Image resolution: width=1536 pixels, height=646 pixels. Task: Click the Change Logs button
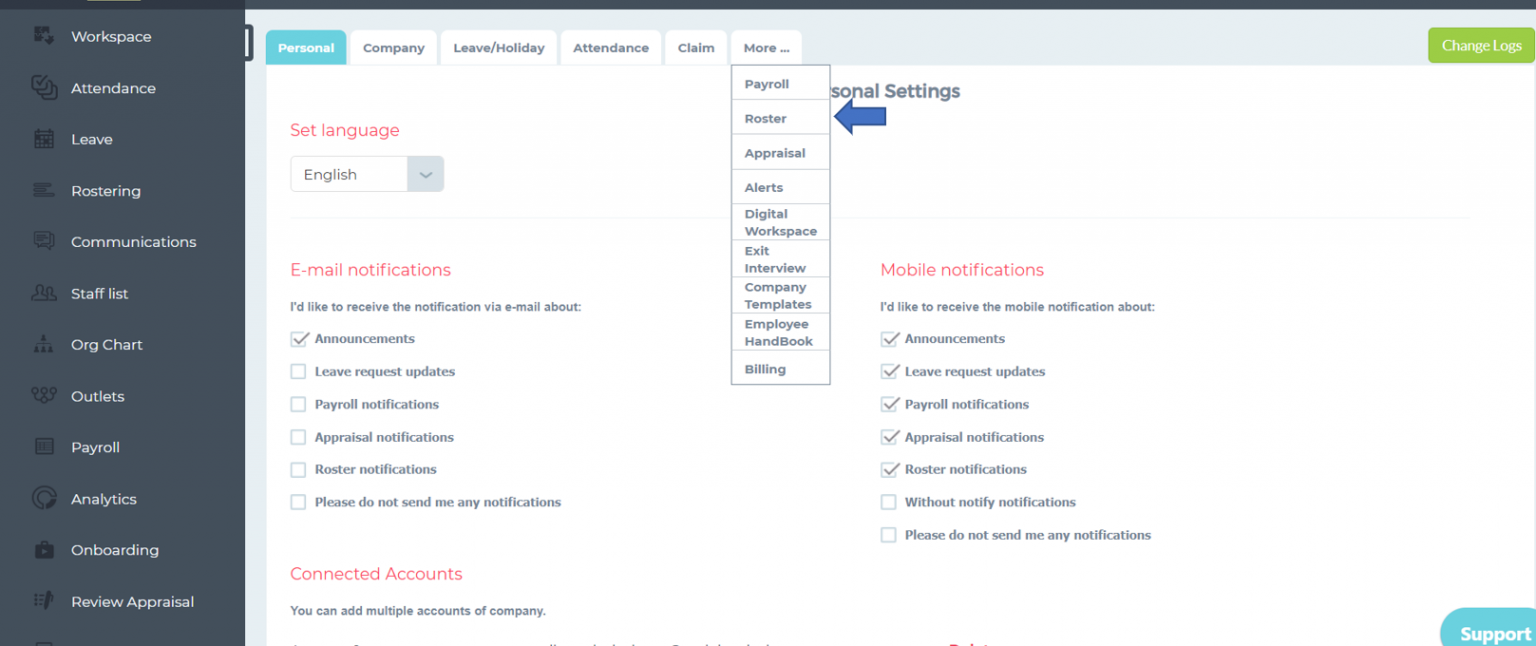[1481, 45]
